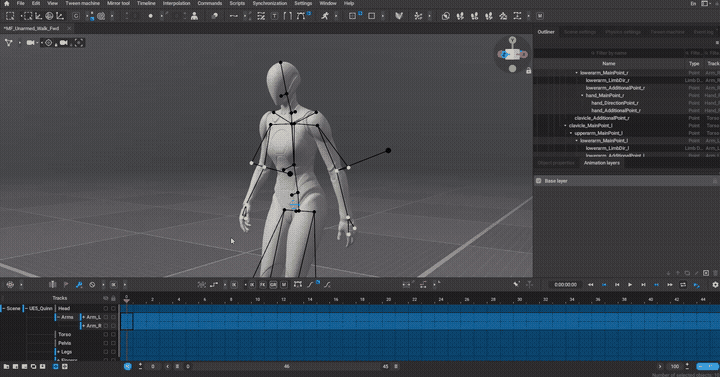Toggle visibility checkbox for Pelvis track
The height and width of the screenshot is (377, 720).
click(x=106, y=343)
